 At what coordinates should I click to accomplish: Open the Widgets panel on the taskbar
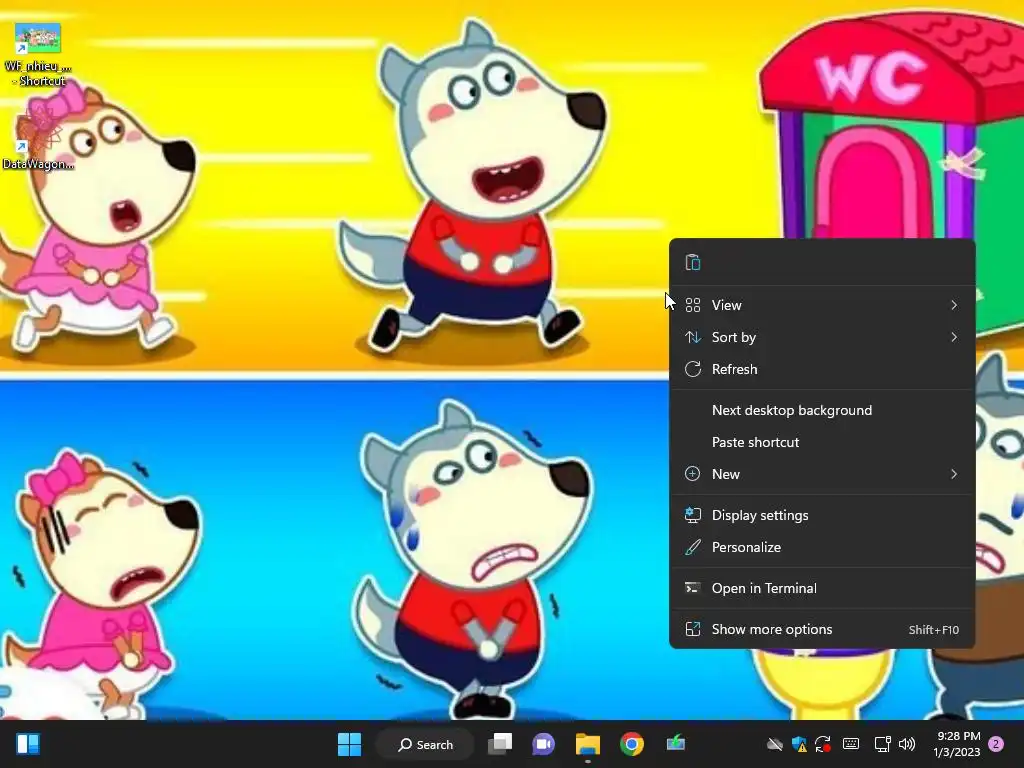click(x=28, y=744)
